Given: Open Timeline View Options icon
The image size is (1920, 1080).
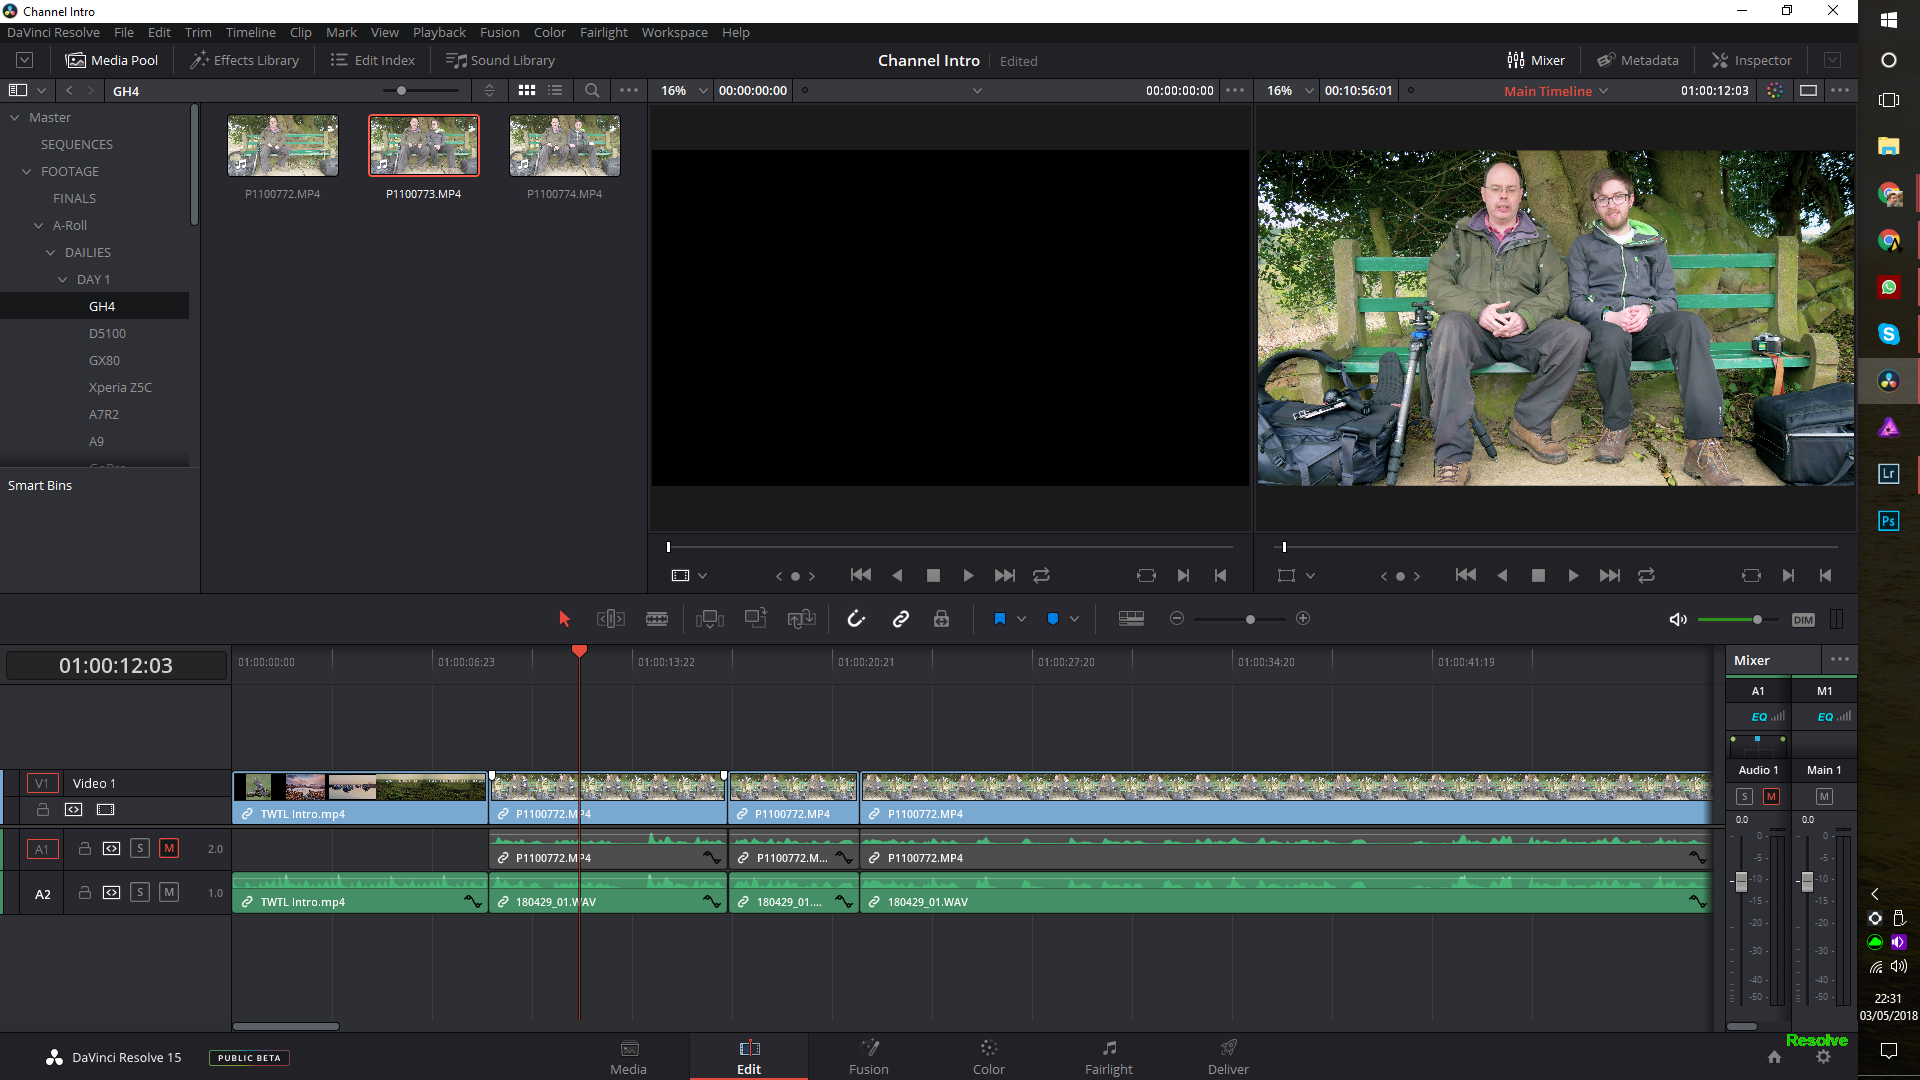Looking at the screenshot, I should click(1131, 619).
